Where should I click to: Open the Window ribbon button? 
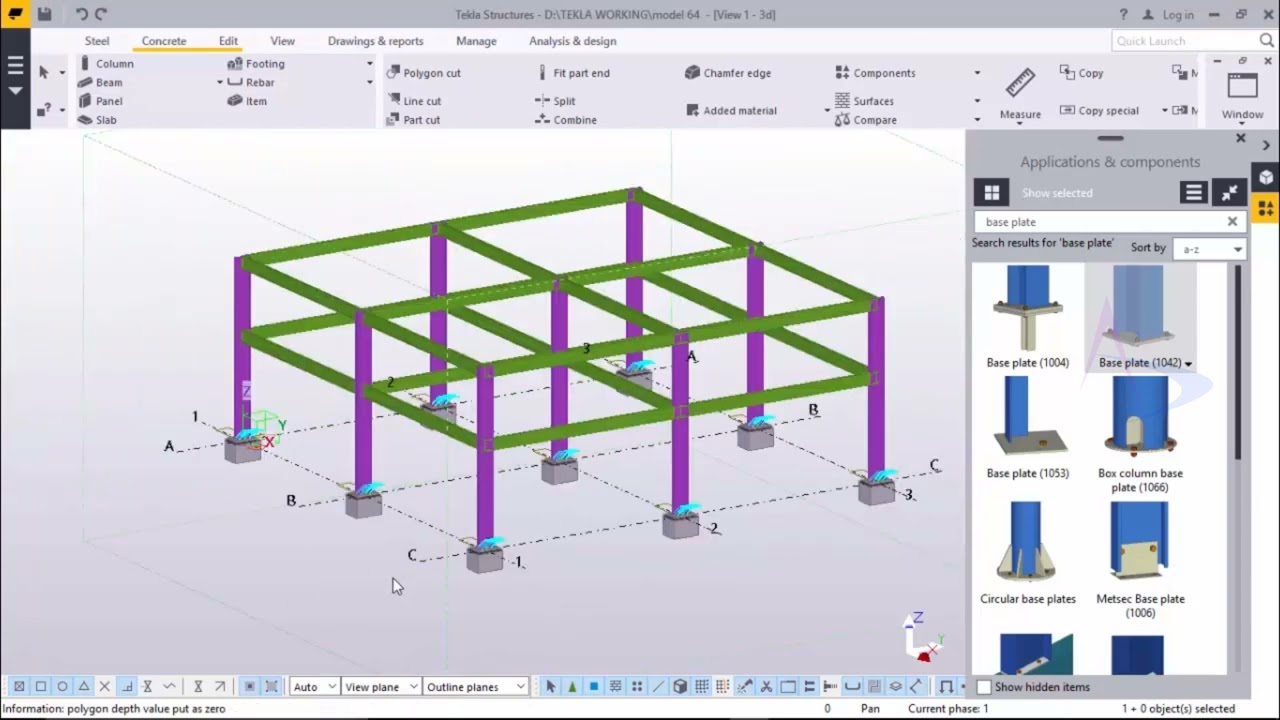(x=1242, y=96)
